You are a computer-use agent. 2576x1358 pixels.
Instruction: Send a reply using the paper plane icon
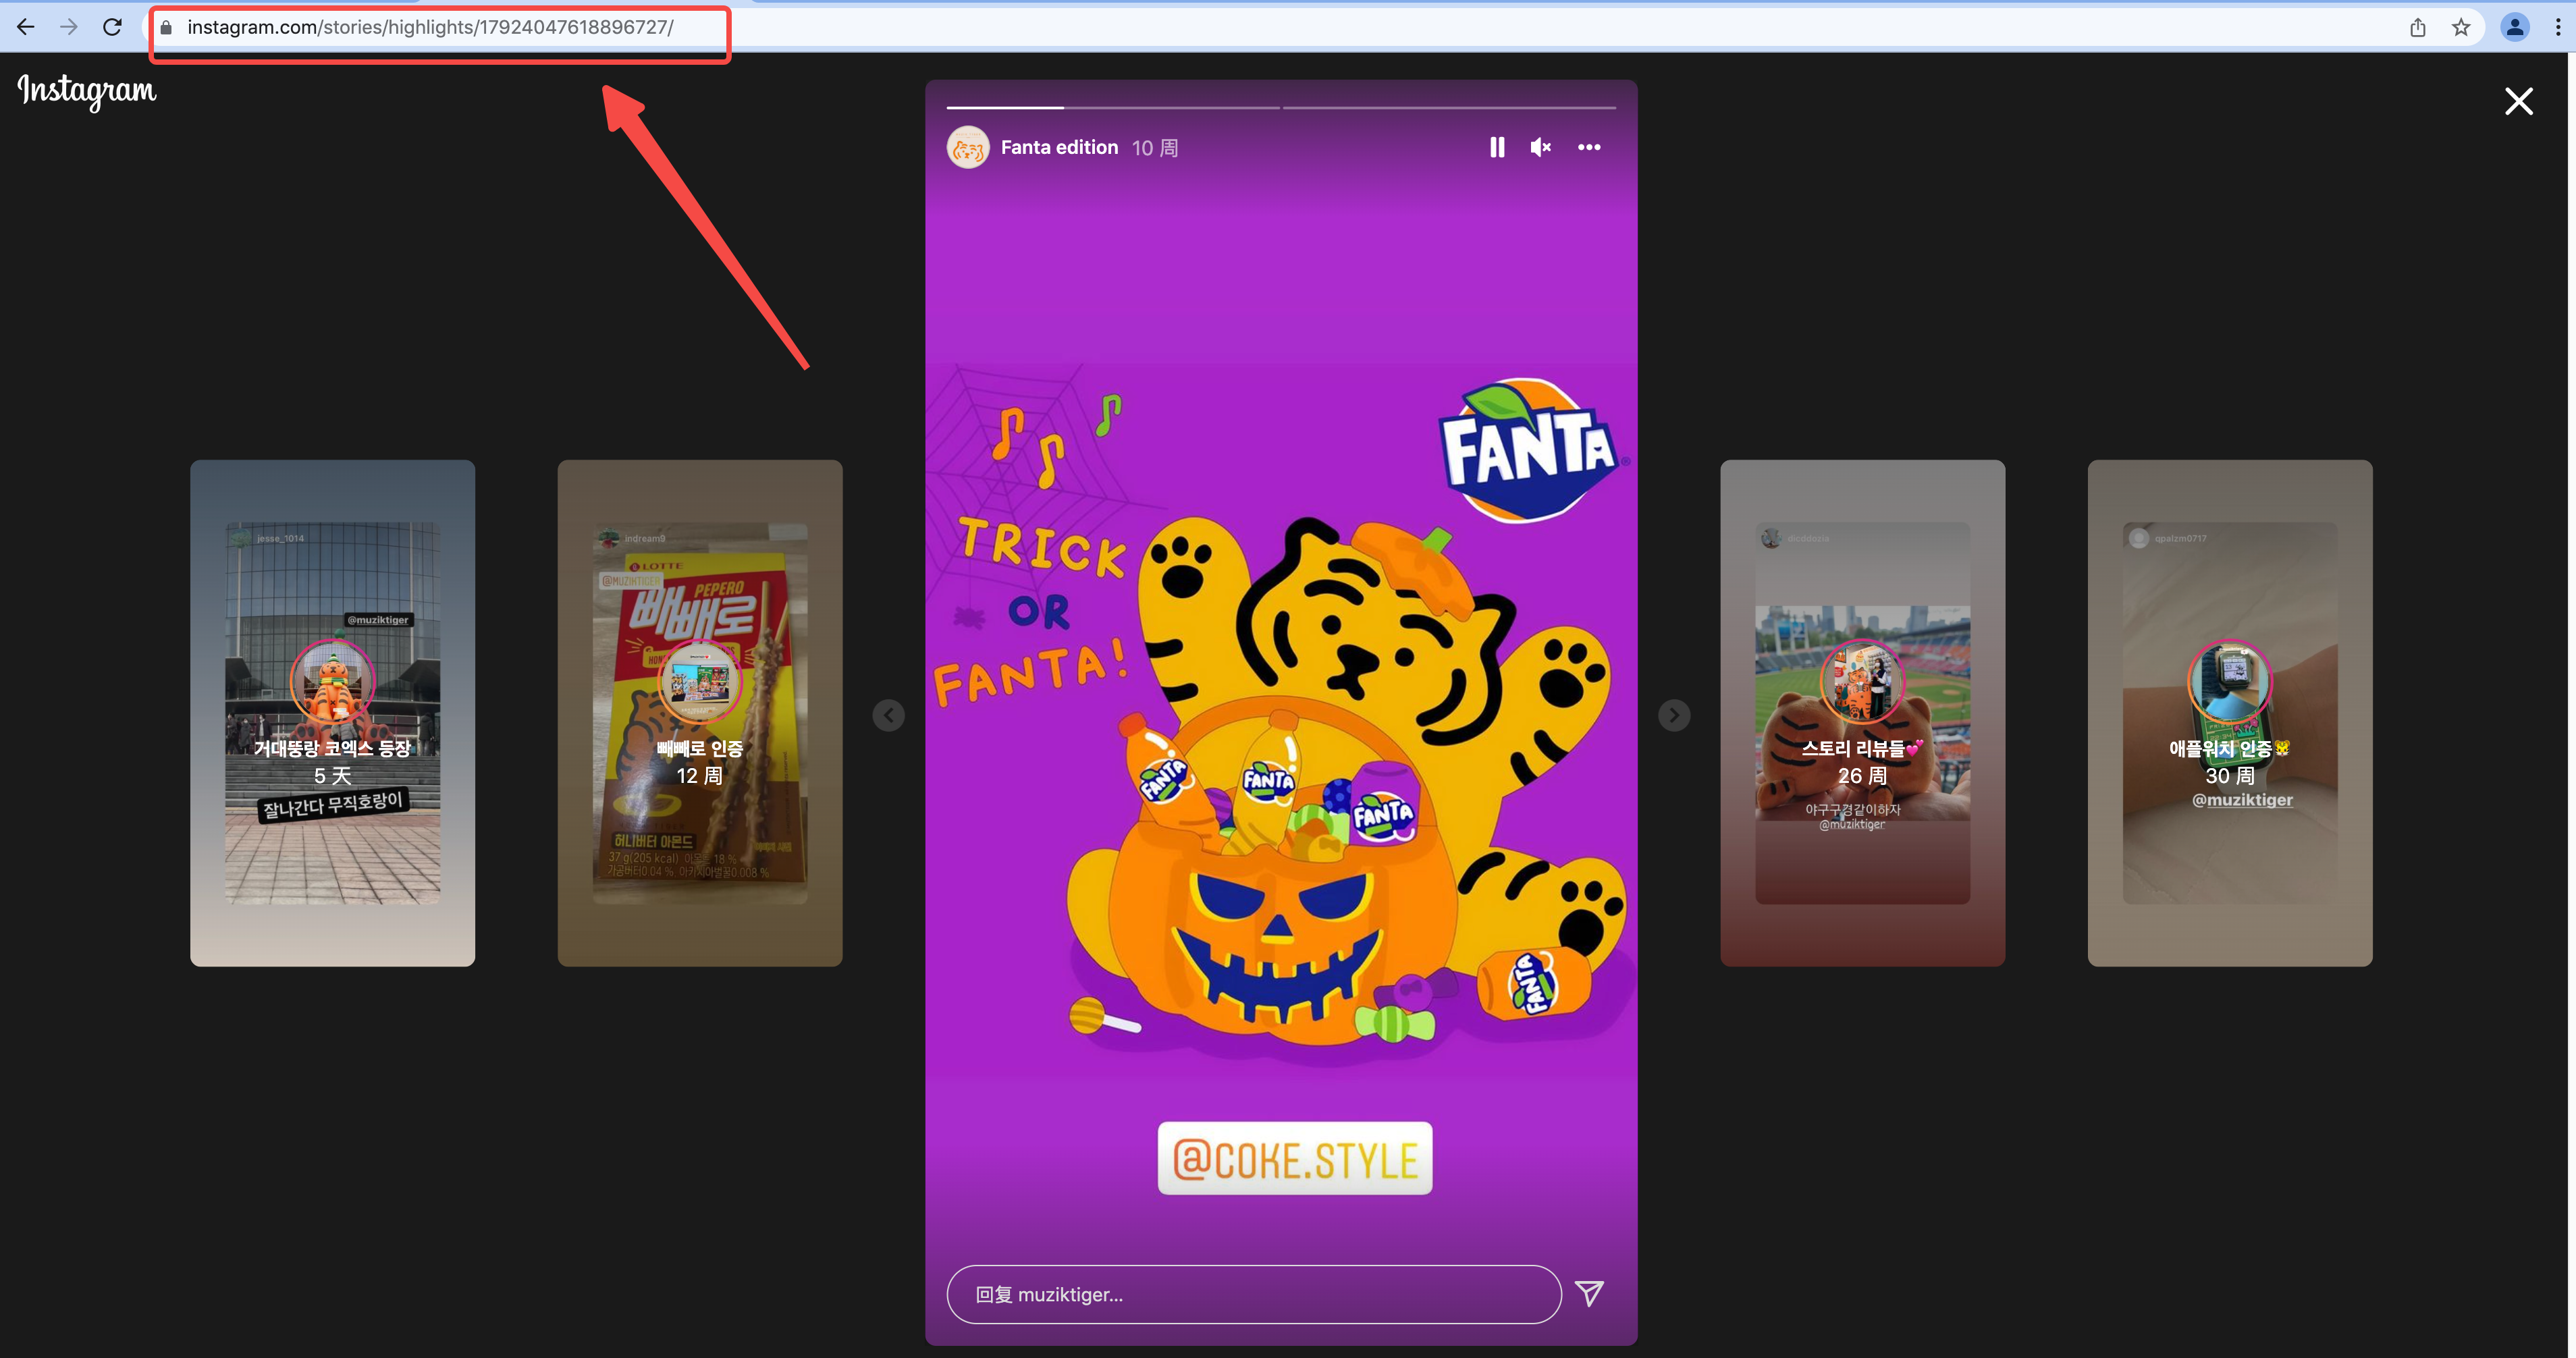point(1591,1293)
